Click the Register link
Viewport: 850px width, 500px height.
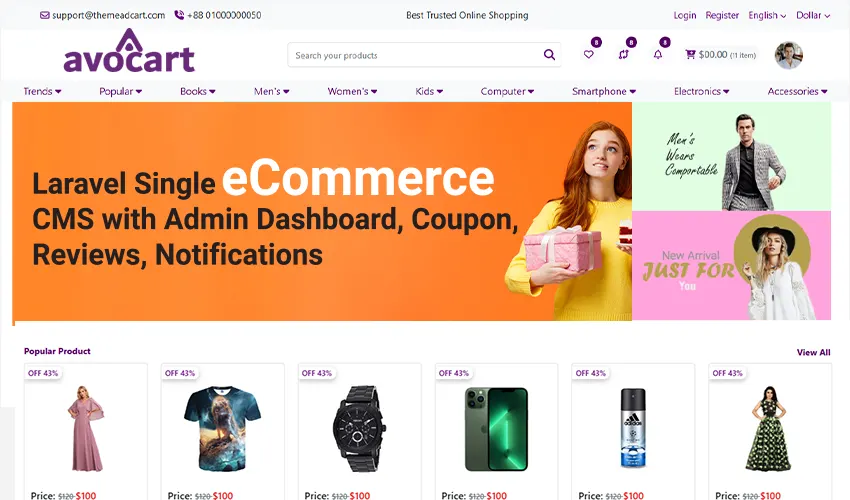pos(722,15)
